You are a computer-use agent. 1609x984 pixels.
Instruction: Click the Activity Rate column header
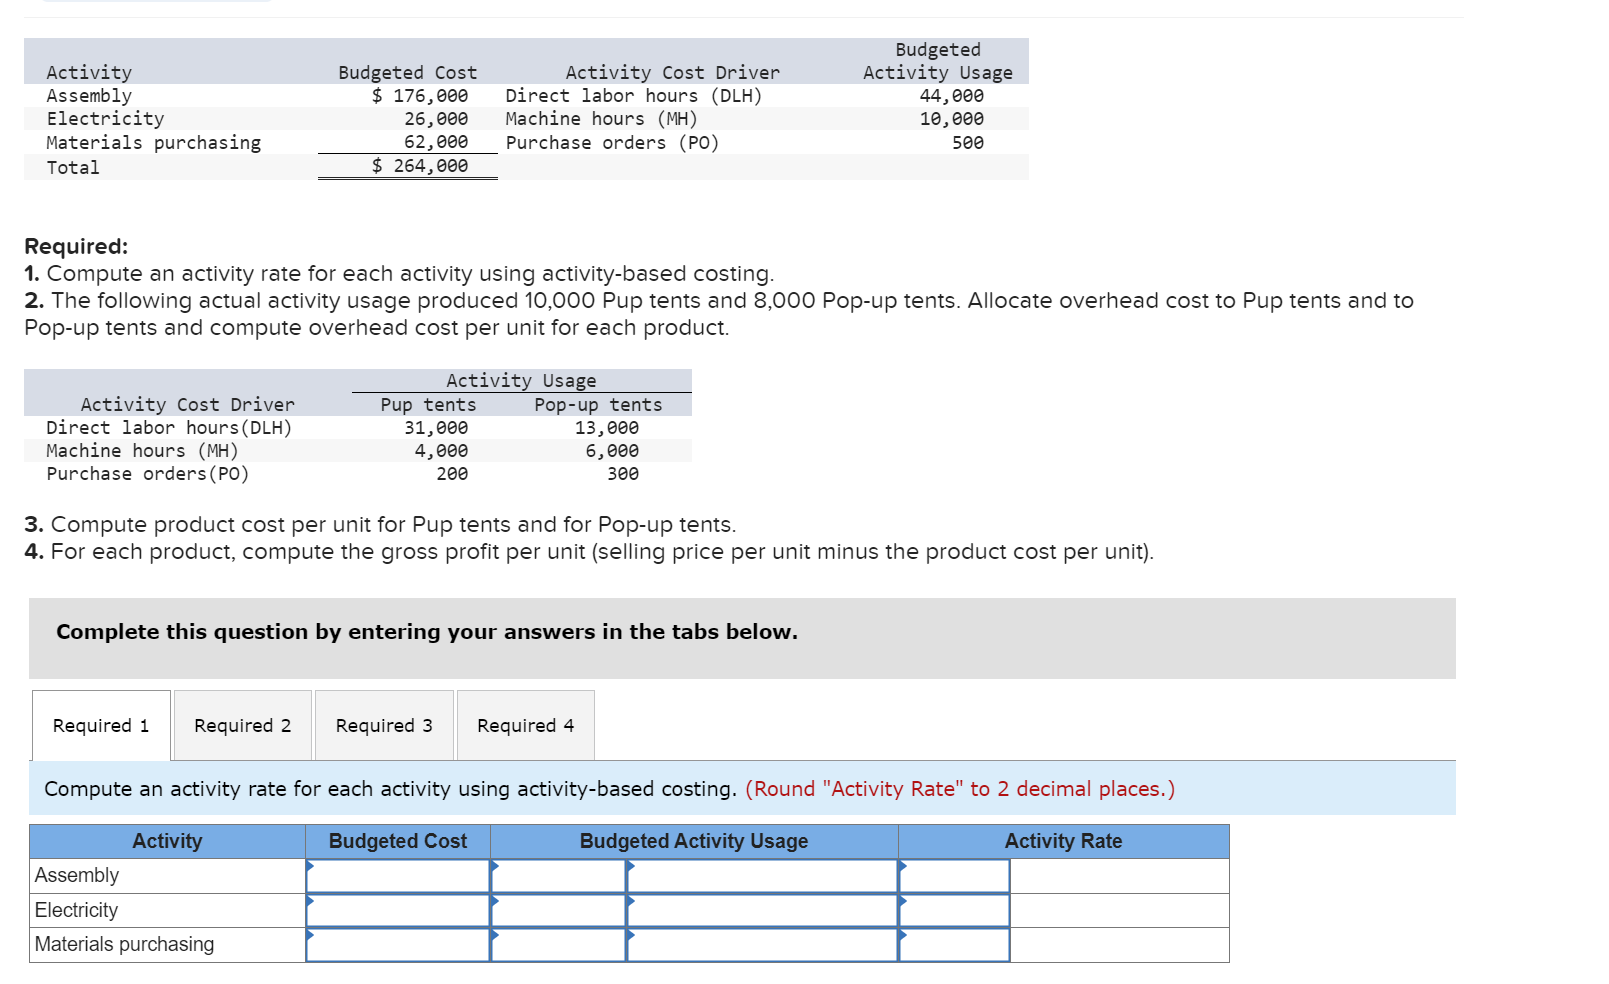(1063, 841)
